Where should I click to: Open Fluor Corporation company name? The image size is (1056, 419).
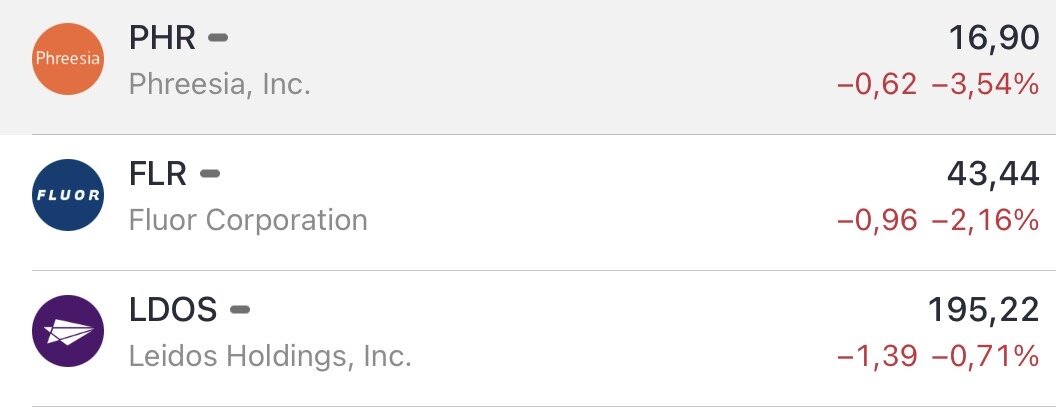pos(248,219)
